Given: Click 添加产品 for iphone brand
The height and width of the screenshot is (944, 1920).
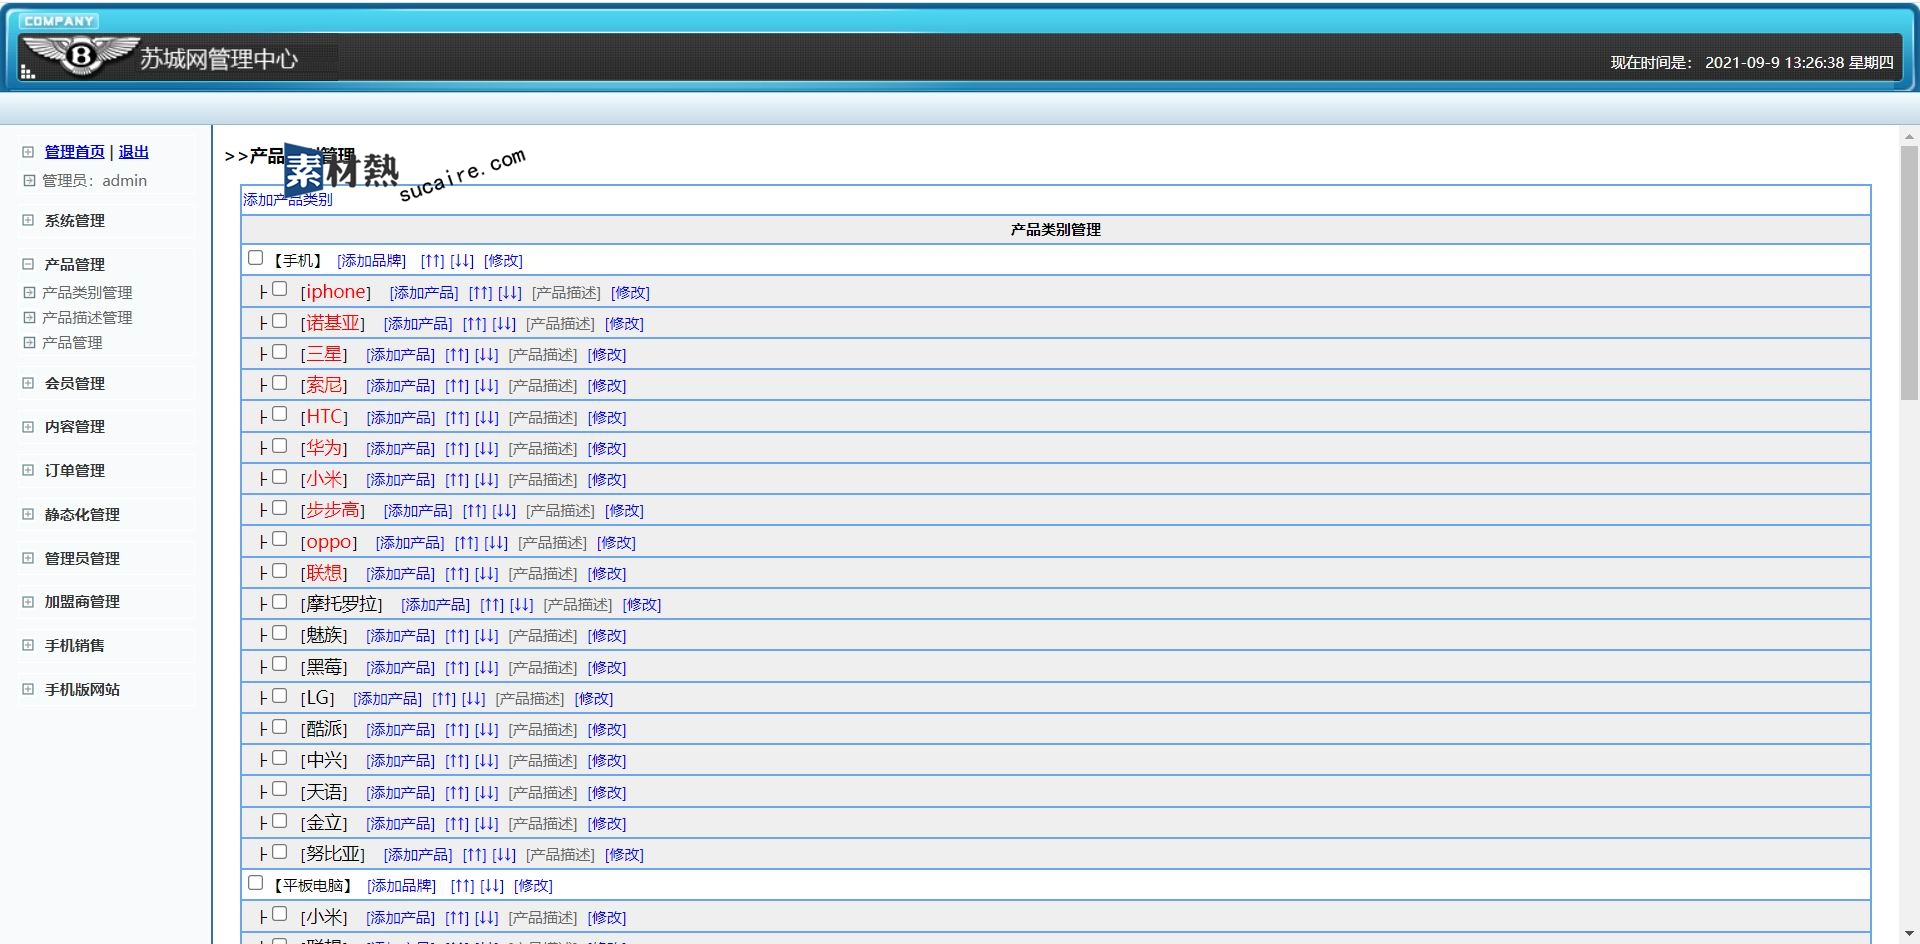Looking at the screenshot, I should [424, 293].
